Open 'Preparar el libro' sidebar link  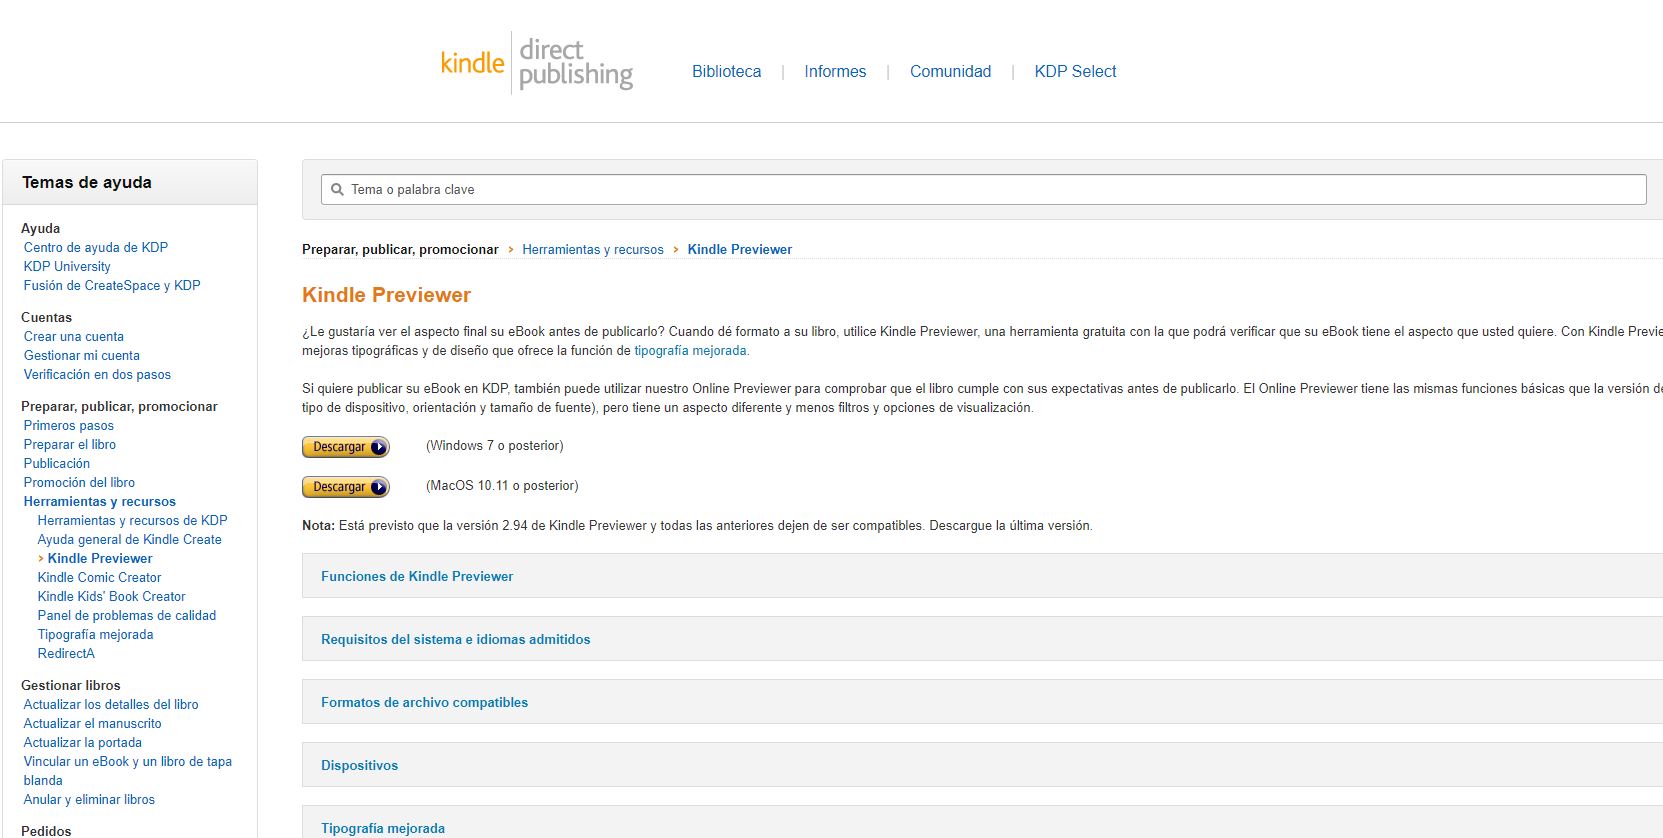70,444
